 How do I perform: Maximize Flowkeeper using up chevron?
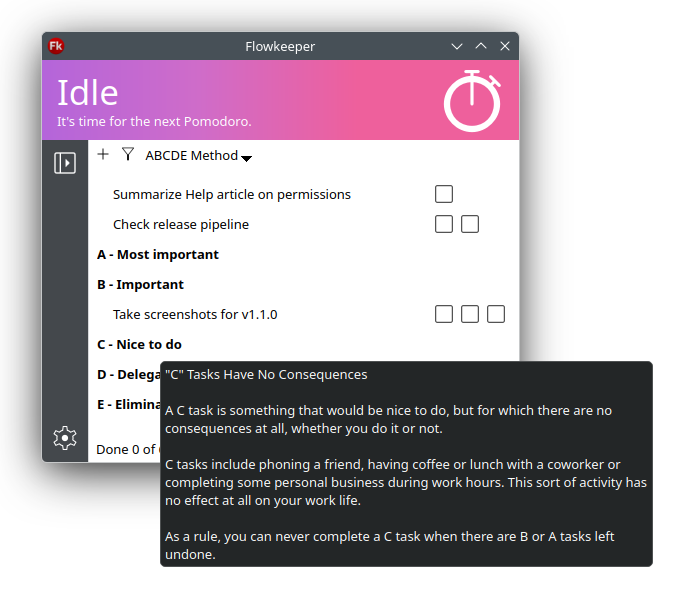(x=481, y=46)
